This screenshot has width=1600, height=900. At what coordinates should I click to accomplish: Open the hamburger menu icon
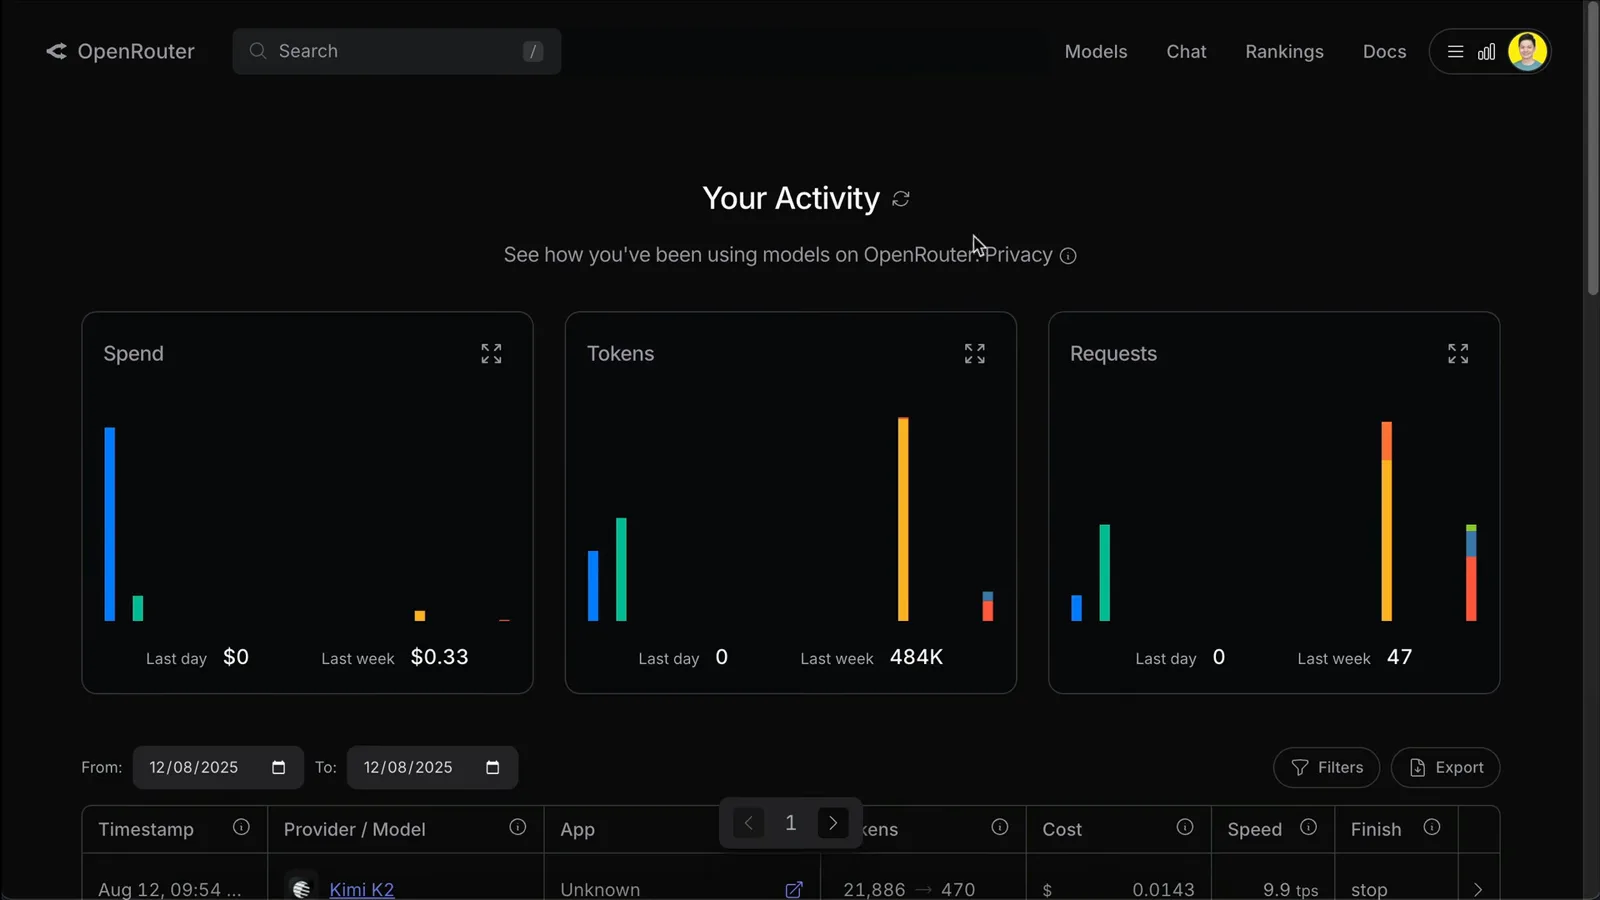(x=1455, y=51)
